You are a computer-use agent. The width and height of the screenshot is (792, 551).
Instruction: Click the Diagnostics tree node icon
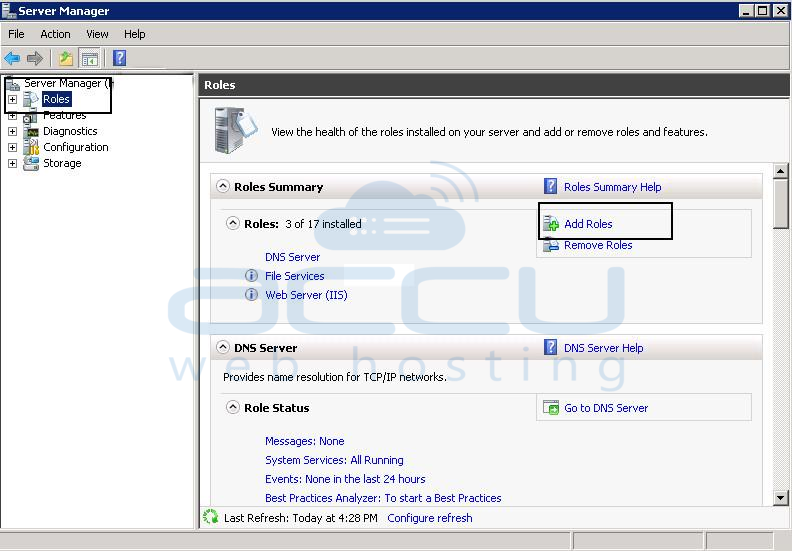32,131
